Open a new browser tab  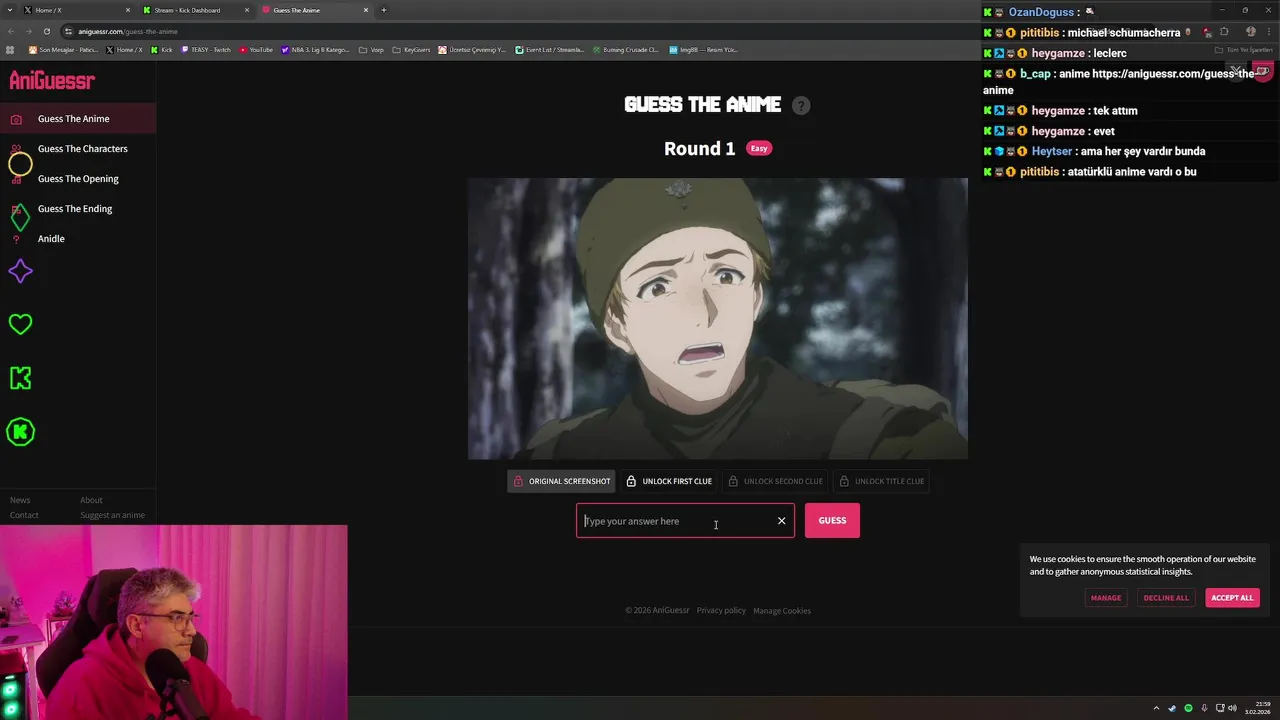384,10
